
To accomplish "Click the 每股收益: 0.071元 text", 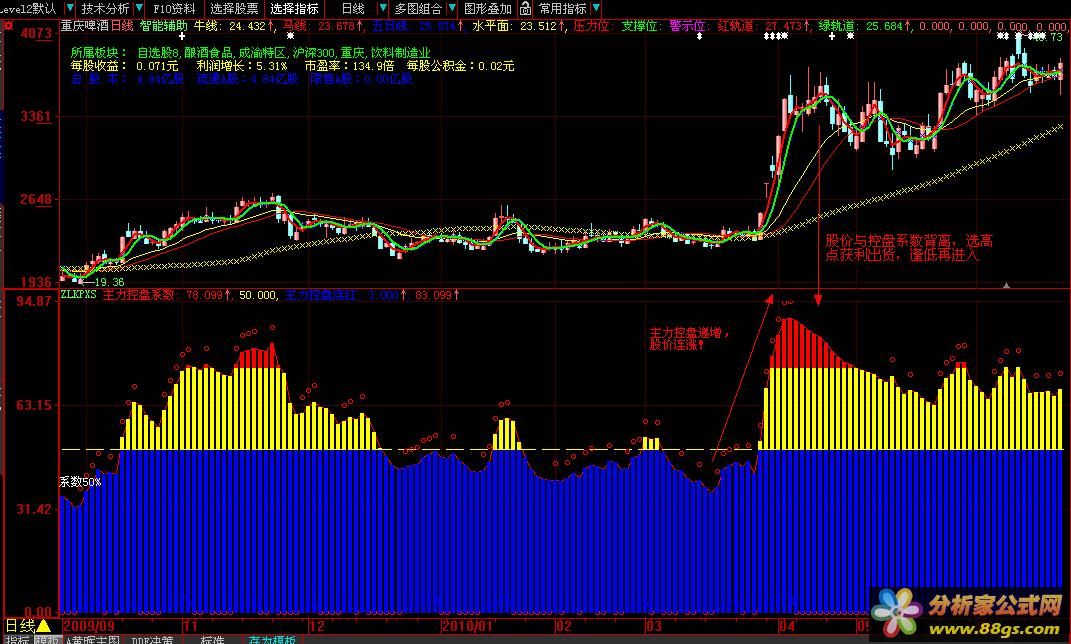I will [x=124, y=66].
